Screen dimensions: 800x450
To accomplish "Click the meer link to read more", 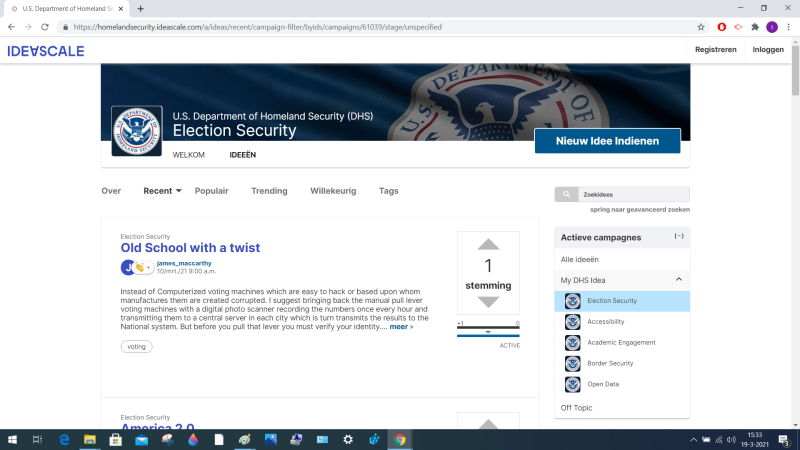I will coord(398,327).
